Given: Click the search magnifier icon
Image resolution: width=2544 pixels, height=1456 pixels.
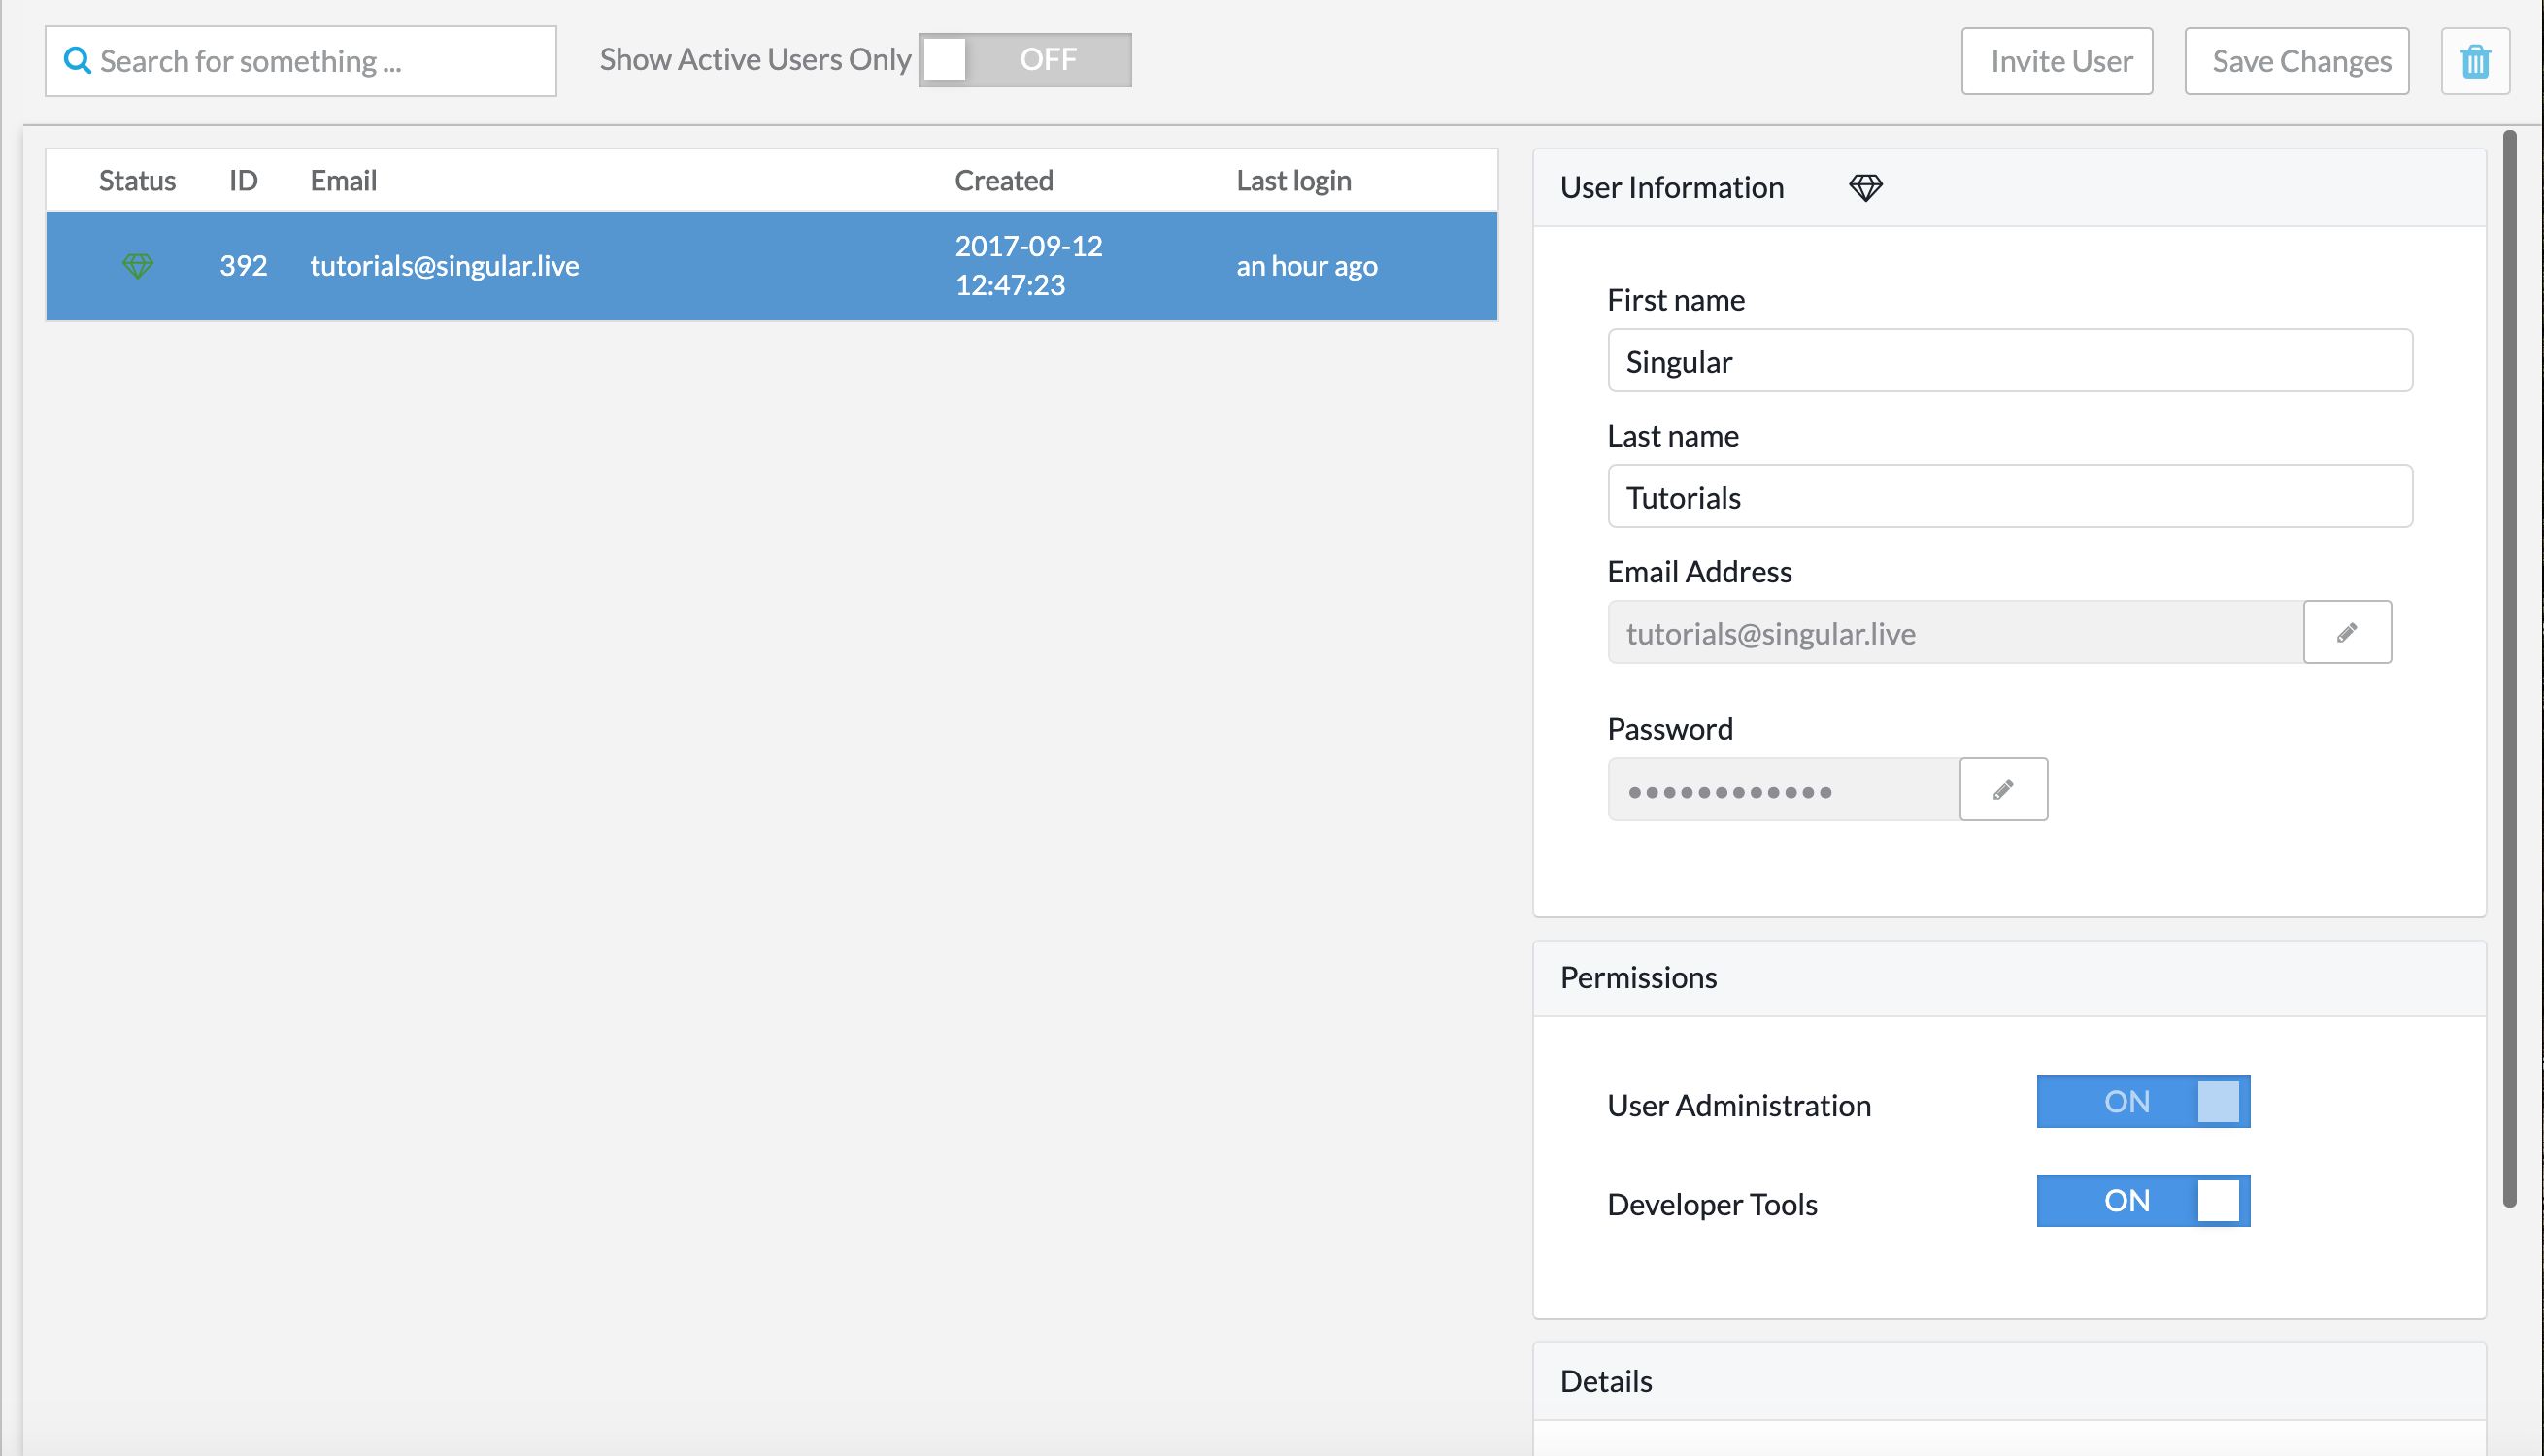Looking at the screenshot, I should [77, 60].
